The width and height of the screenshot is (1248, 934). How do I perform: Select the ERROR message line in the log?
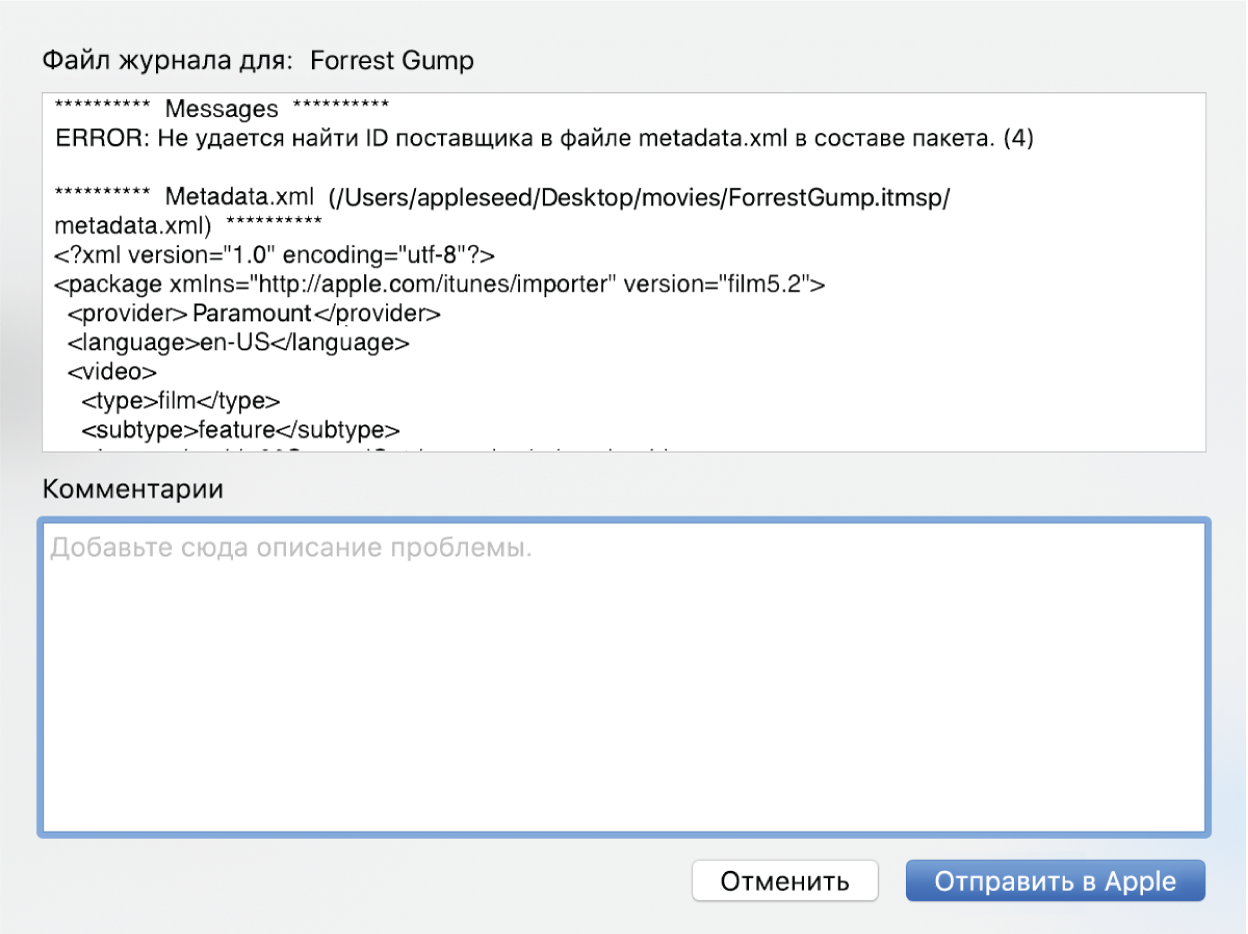point(544,140)
